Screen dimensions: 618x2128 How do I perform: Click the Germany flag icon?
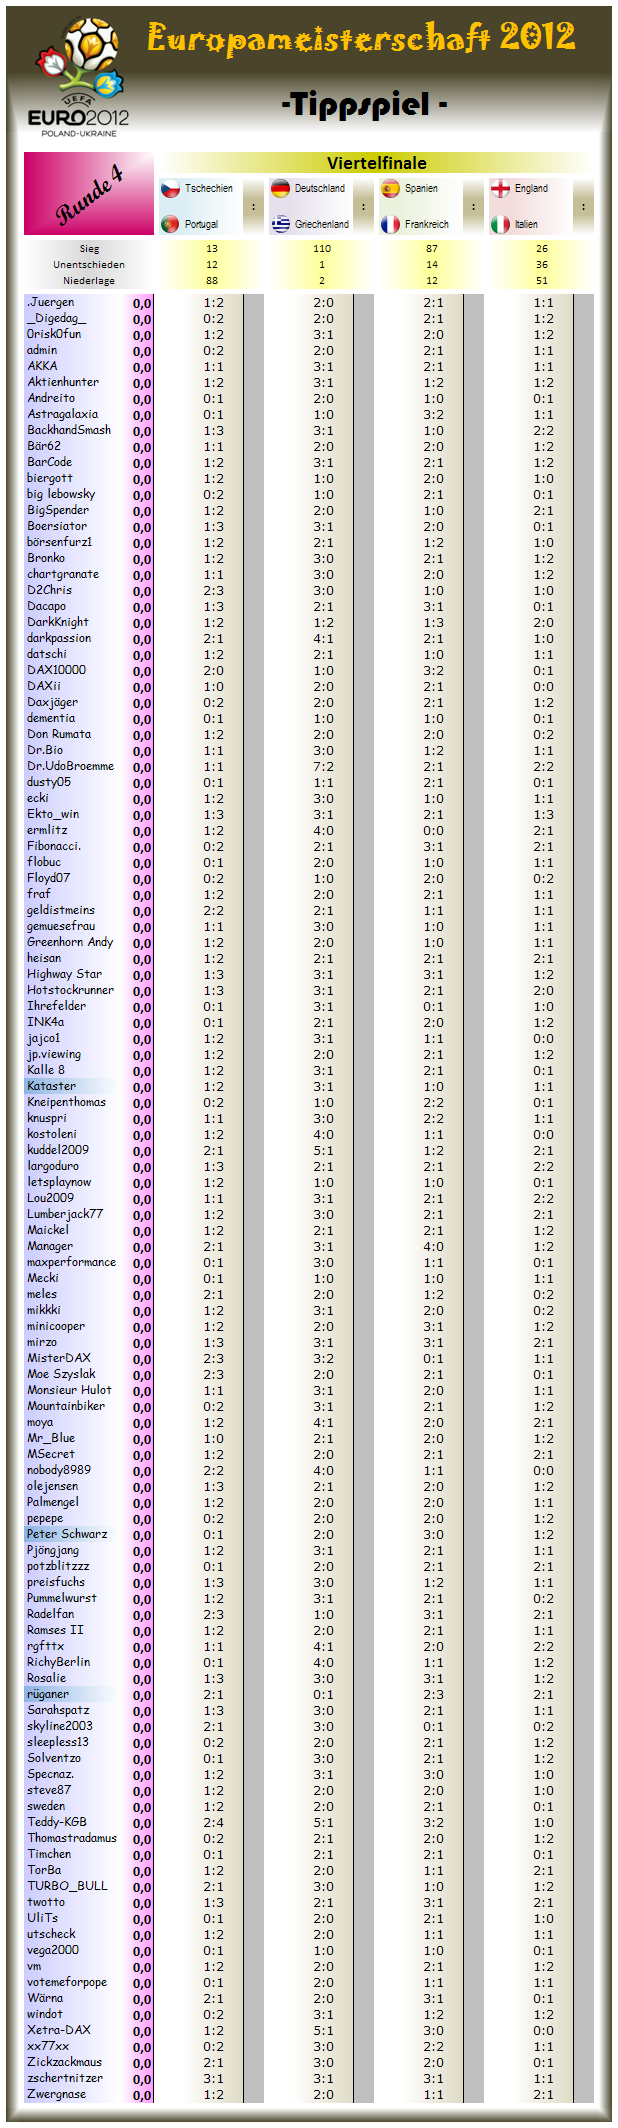click(280, 189)
